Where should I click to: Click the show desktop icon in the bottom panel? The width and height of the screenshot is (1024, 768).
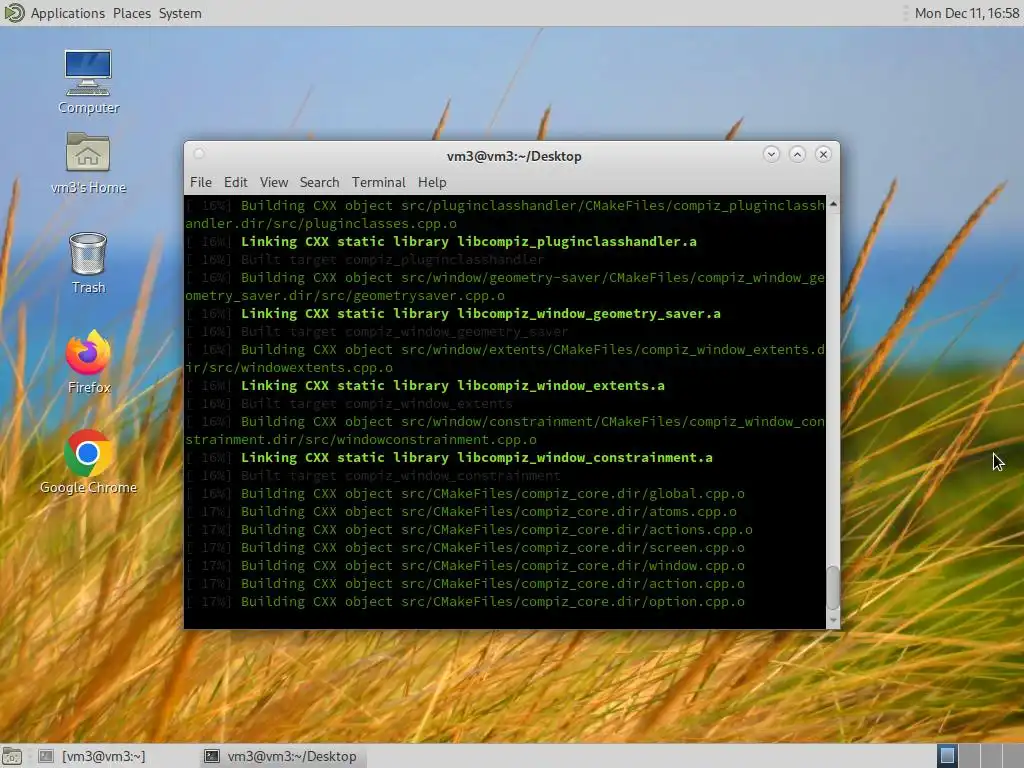pyautogui.click(x=12, y=756)
